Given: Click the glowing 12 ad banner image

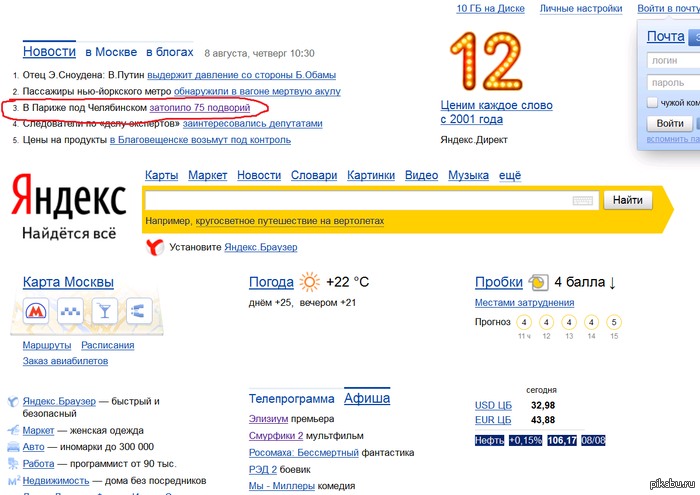Looking at the screenshot, I should 486,61.
